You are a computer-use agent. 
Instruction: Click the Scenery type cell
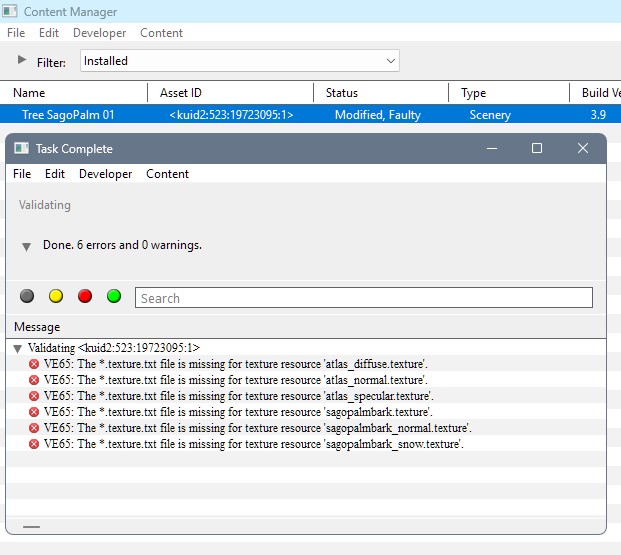pyautogui.click(x=490, y=115)
